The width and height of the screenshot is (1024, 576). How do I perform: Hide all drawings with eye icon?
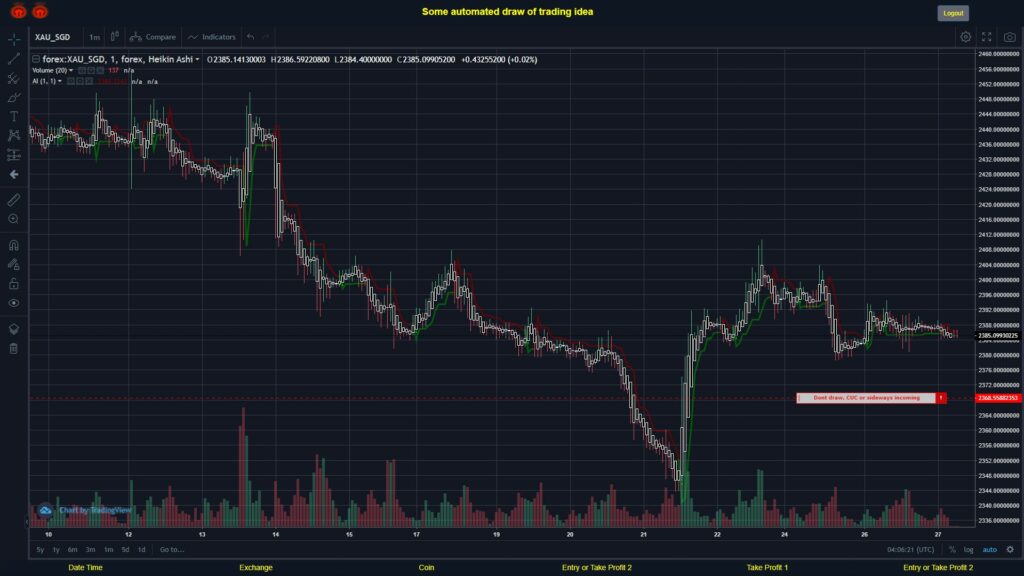pyautogui.click(x=14, y=303)
